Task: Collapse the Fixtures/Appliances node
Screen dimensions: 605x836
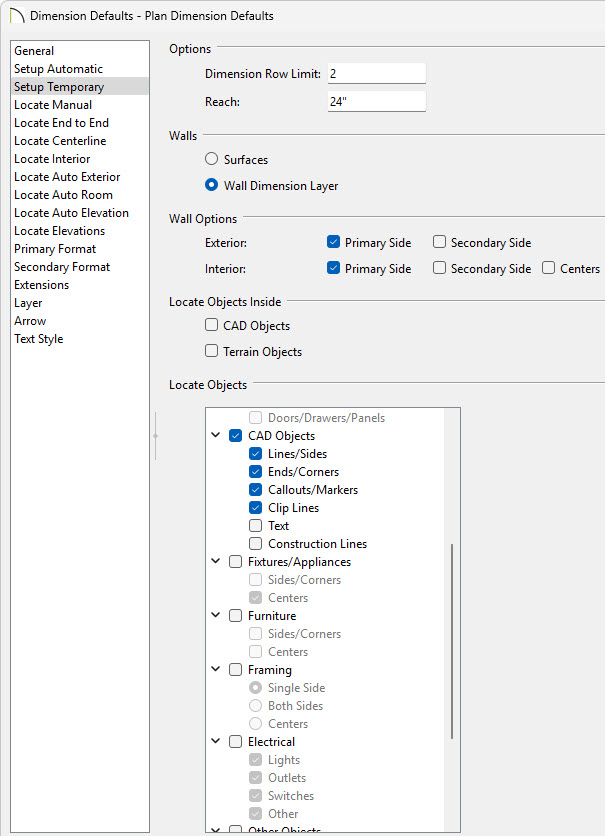Action: [216, 561]
